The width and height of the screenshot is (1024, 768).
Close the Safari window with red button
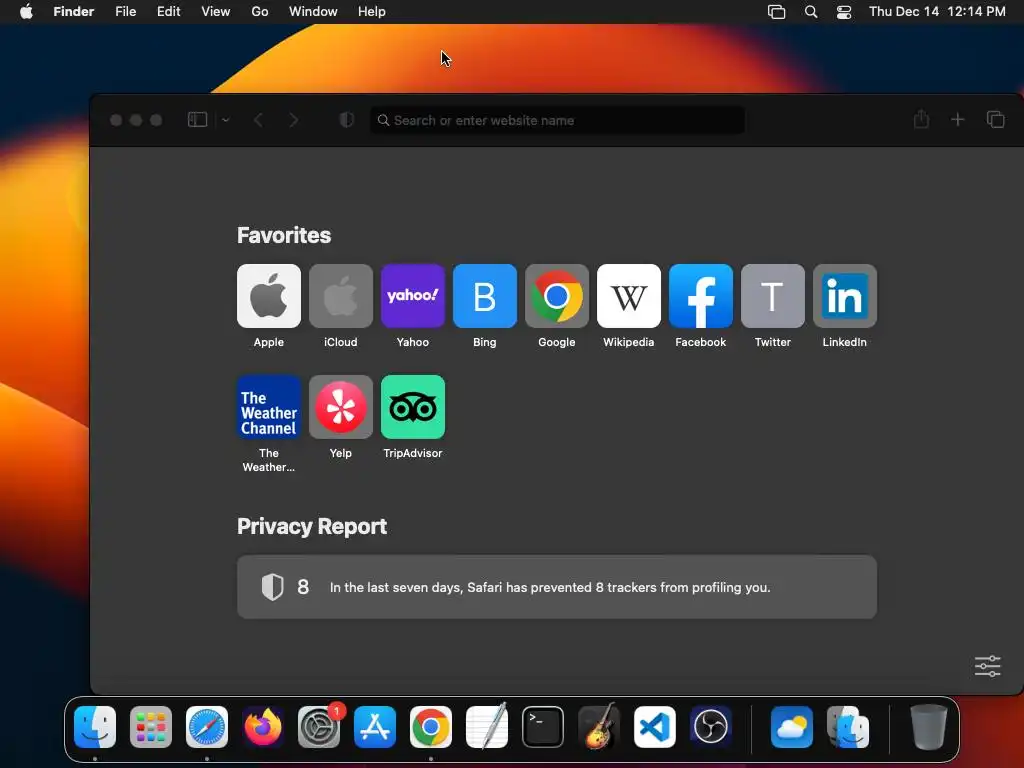(x=116, y=120)
